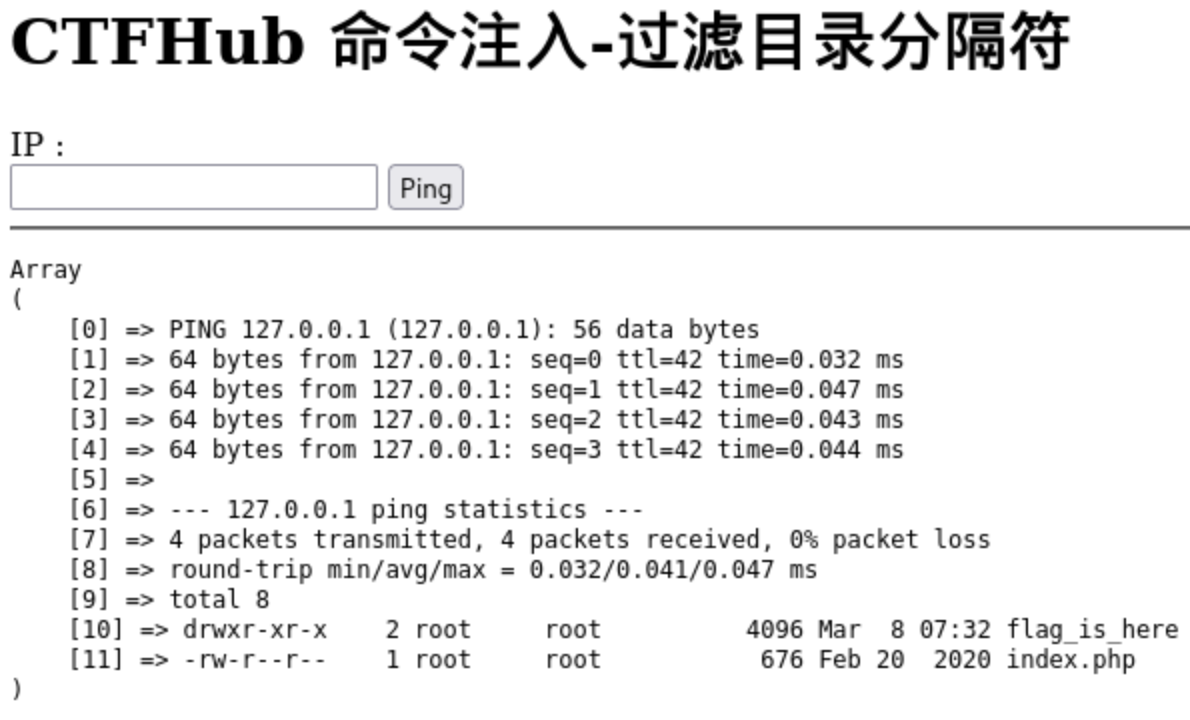The width and height of the screenshot is (1190, 720).
Task: Click the 'ping statistics' output line
Action: [x=435, y=510]
